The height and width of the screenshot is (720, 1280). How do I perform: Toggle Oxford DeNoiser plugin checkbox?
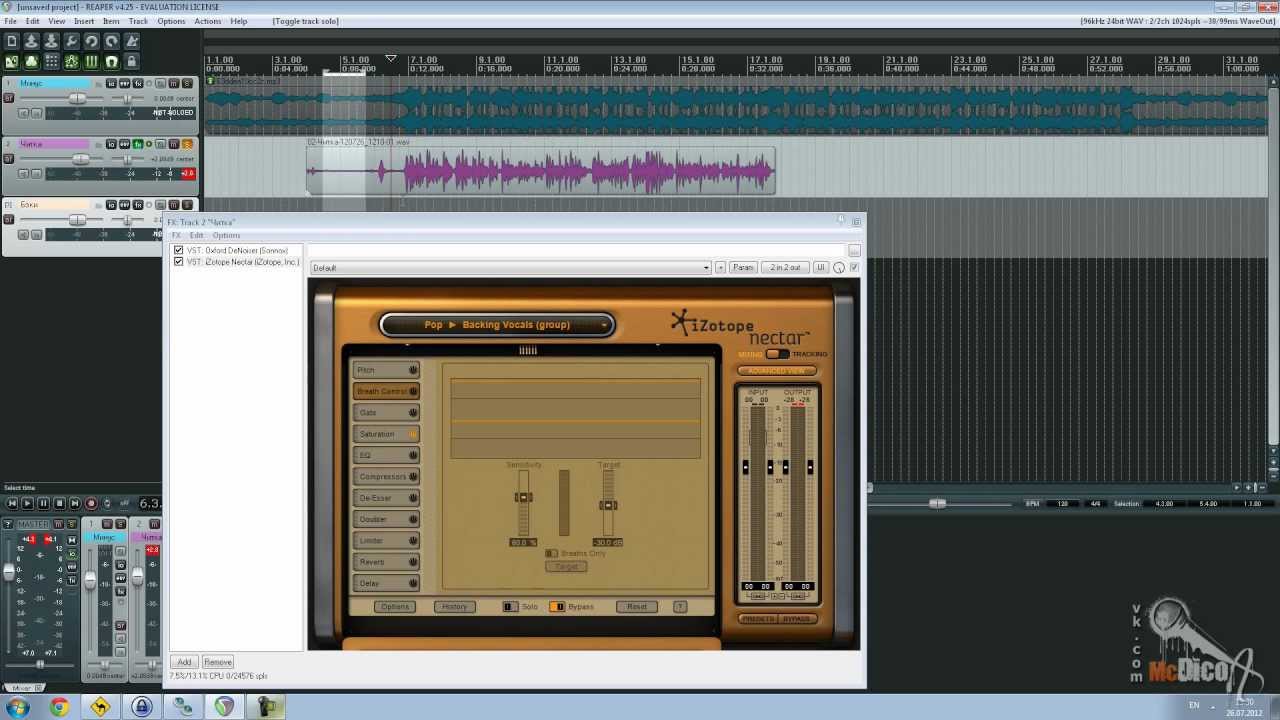pyautogui.click(x=178, y=250)
